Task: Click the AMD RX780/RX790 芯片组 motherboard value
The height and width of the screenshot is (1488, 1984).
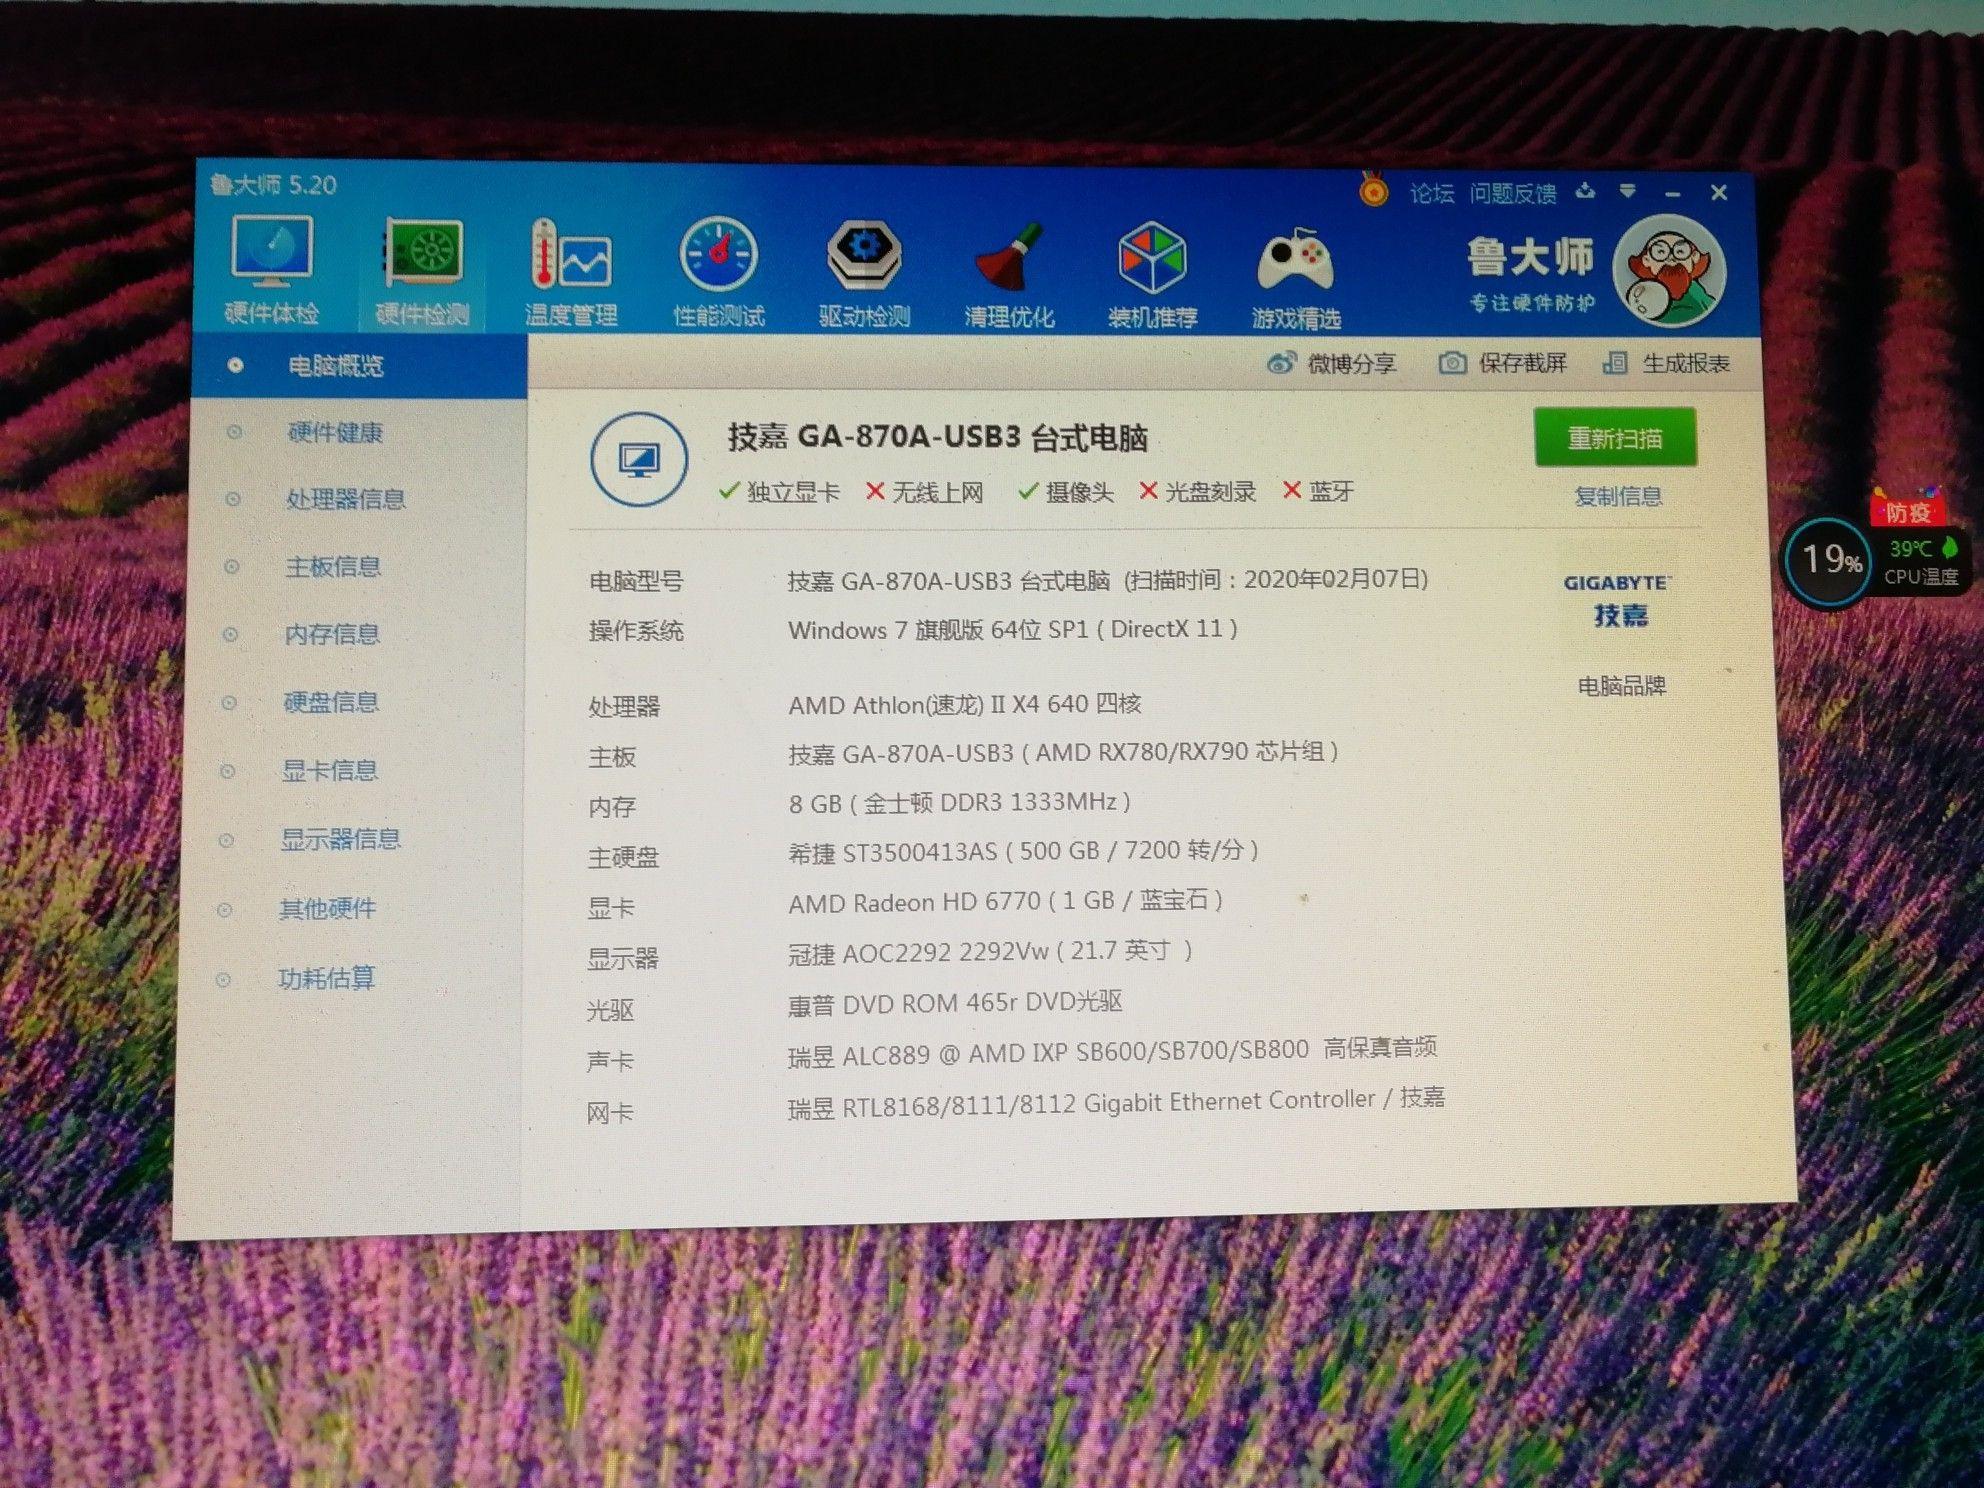Action: coord(1062,752)
